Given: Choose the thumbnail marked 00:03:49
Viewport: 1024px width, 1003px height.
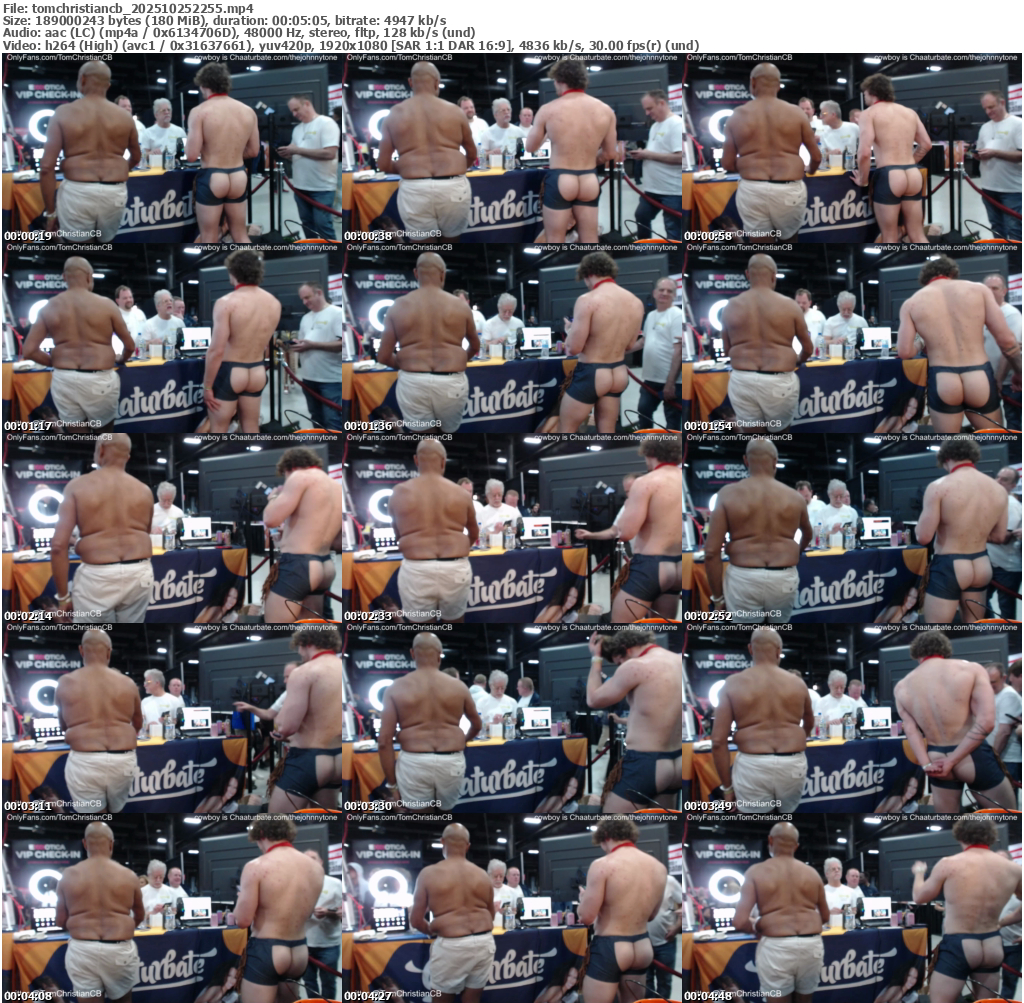Looking at the screenshot, I should coord(852,718).
